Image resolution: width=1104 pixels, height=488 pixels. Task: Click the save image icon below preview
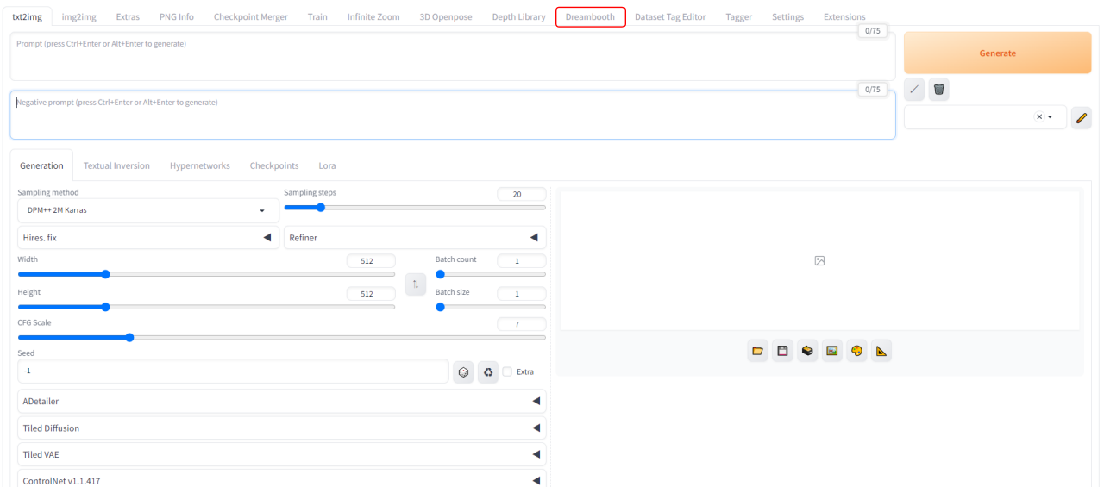tap(783, 351)
